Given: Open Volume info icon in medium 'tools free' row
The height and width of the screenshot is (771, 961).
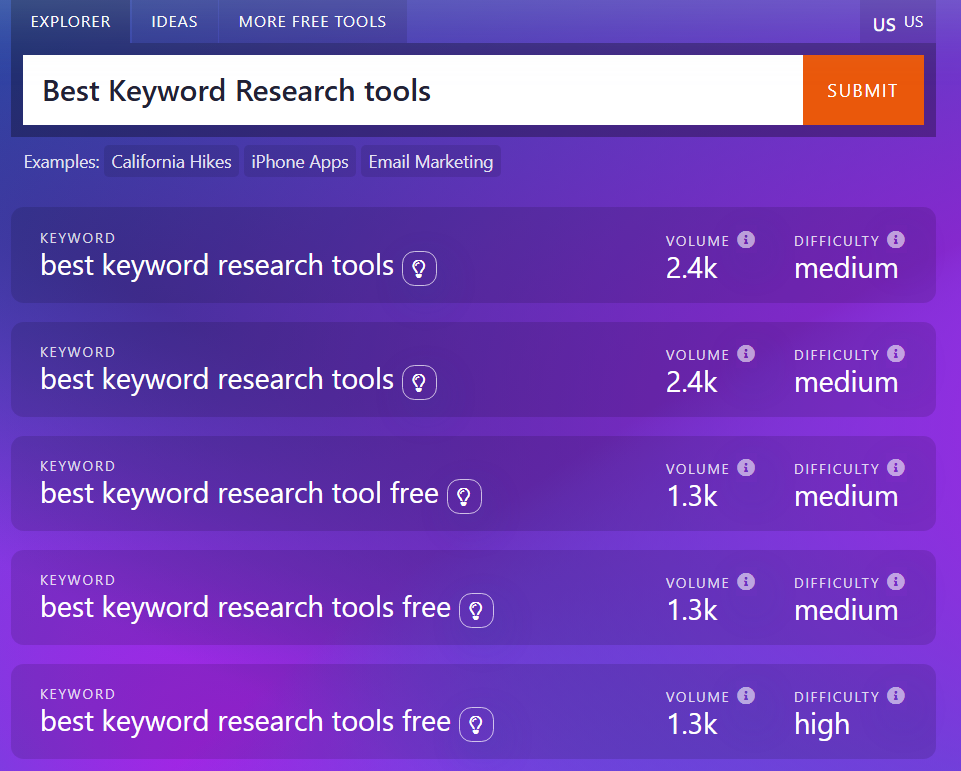Looking at the screenshot, I should point(746,582).
